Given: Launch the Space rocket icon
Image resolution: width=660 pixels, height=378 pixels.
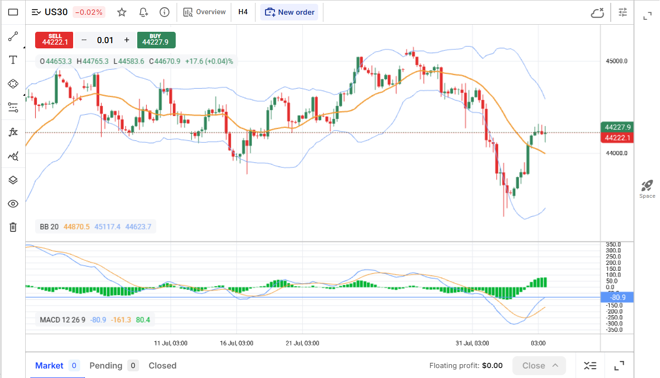Looking at the screenshot, I should (x=647, y=189).
